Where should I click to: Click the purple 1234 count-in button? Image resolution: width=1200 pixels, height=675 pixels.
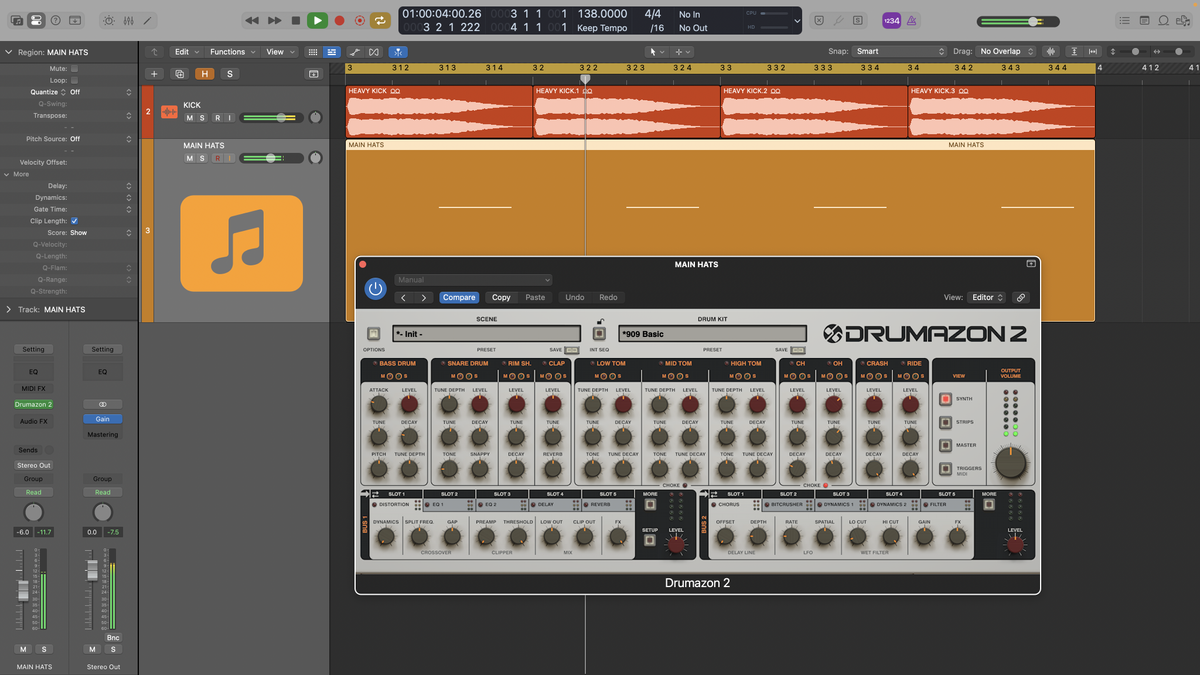[x=890, y=20]
